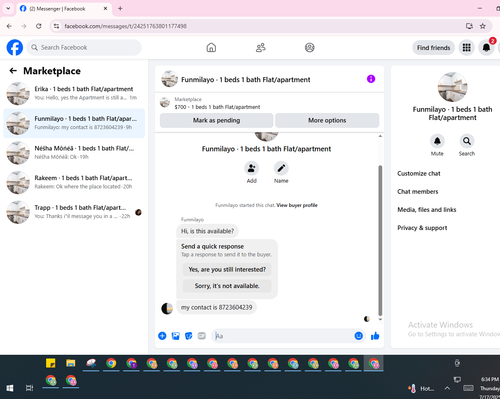Open File Explorer from taskbar
The width and height of the screenshot is (500, 399).
click(x=71, y=363)
